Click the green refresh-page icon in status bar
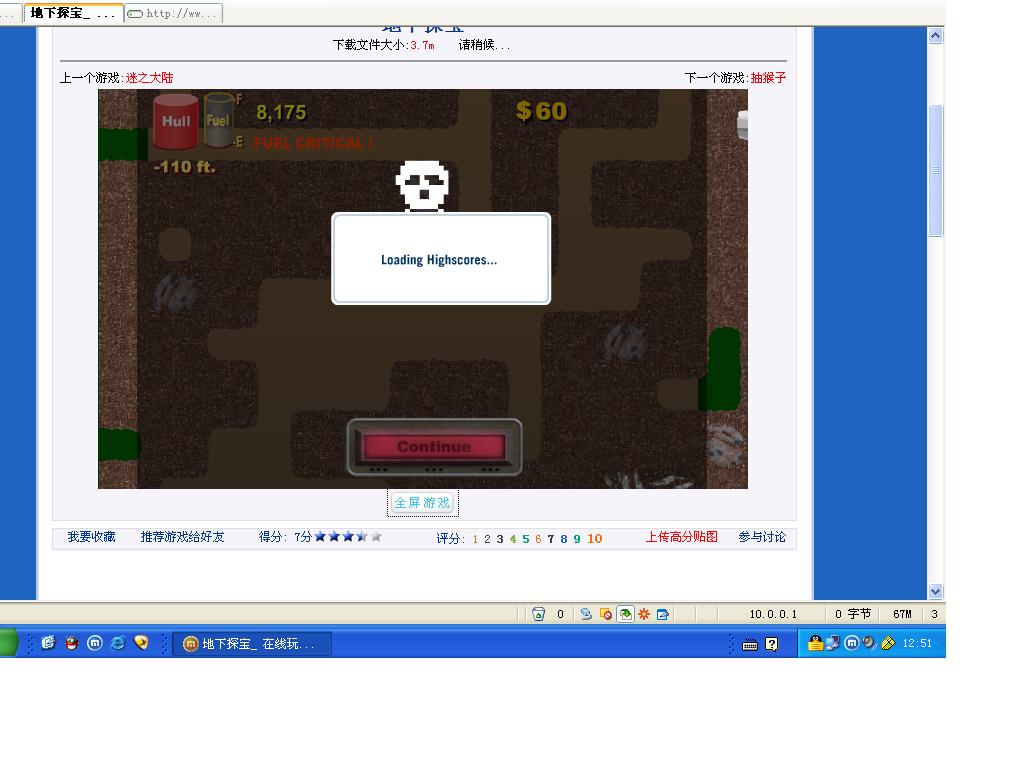Image resolution: width=1024 pixels, height=768 pixels. click(x=625, y=614)
